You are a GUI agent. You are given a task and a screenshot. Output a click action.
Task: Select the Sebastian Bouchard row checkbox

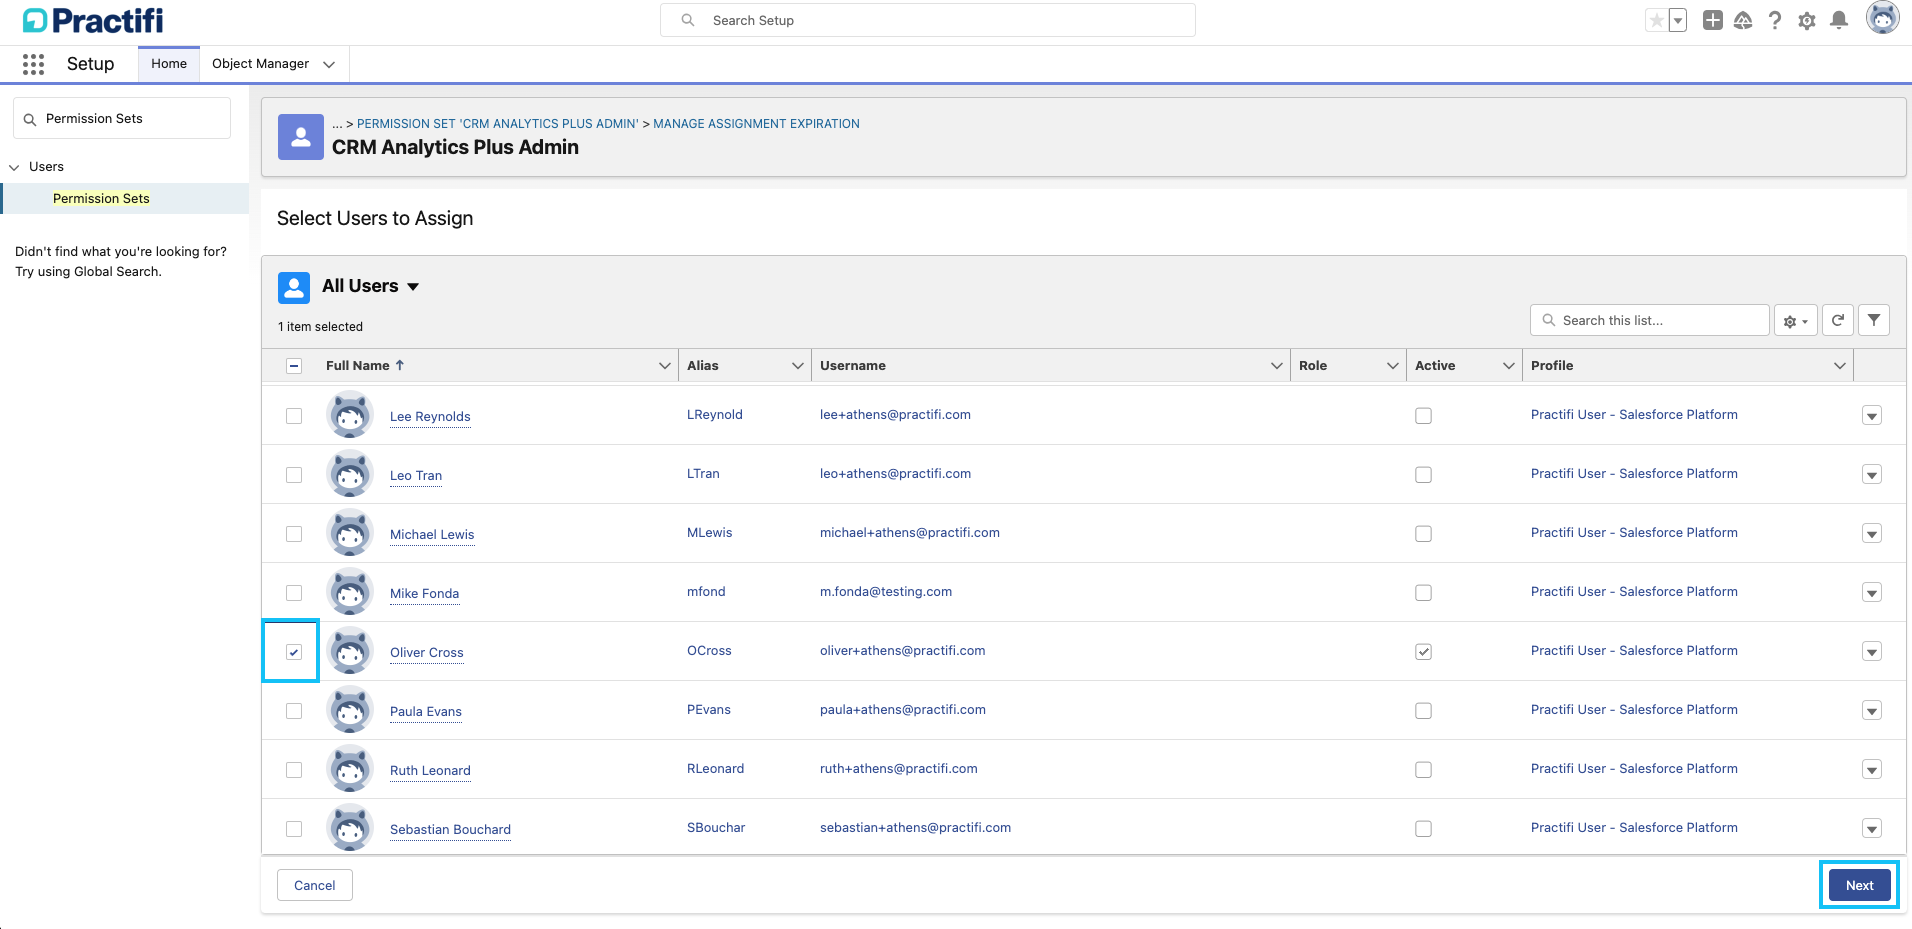click(x=294, y=829)
